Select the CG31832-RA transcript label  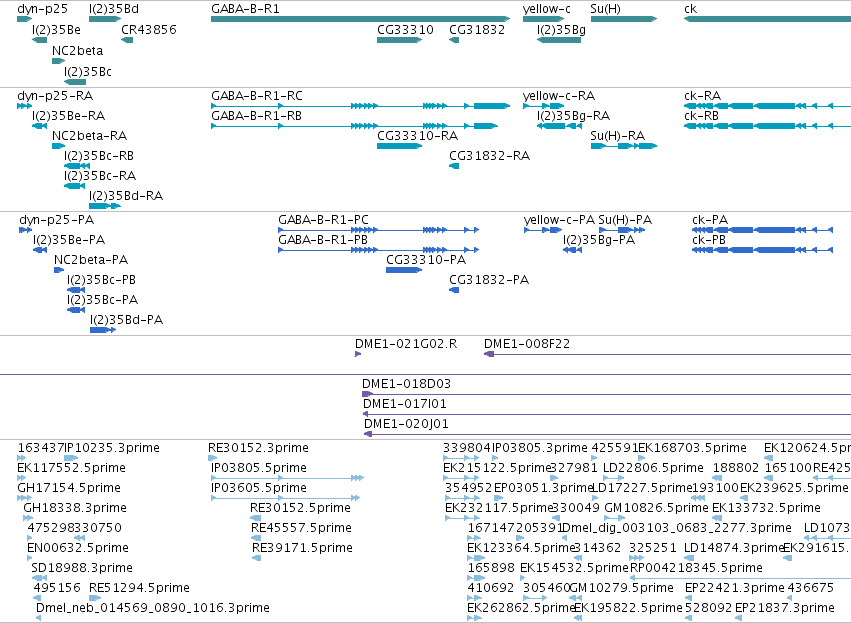(x=490, y=156)
